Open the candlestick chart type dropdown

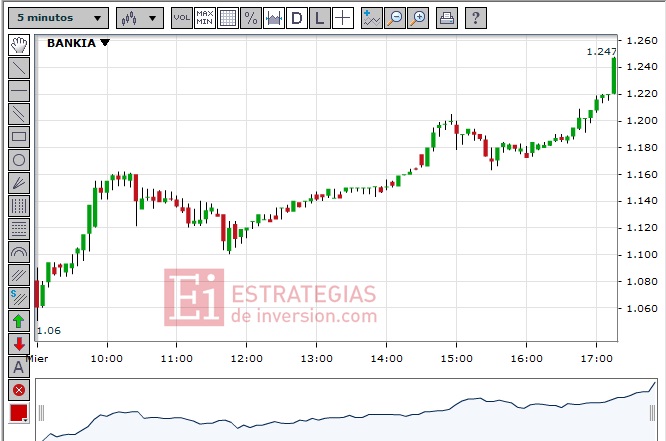pyautogui.click(x=139, y=18)
